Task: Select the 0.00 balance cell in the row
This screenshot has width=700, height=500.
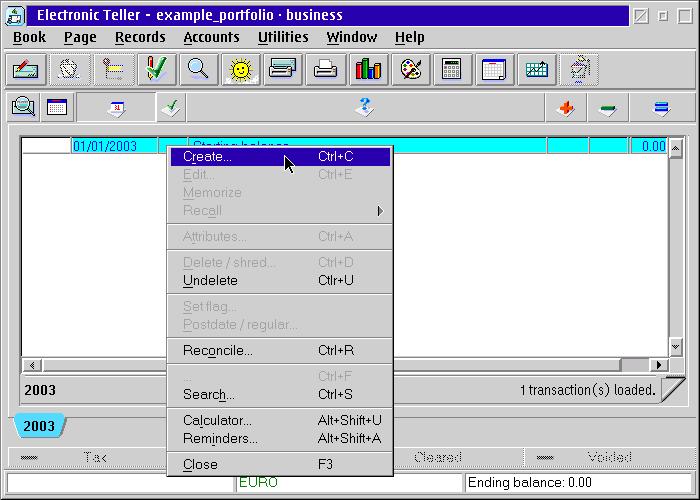Action: (649, 146)
